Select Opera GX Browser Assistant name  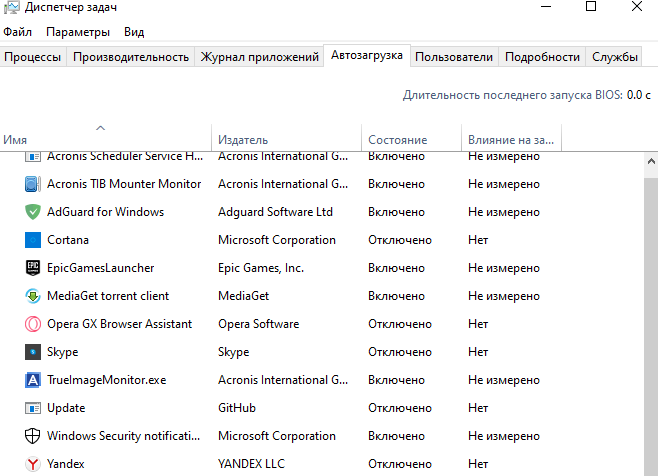click(x=120, y=324)
